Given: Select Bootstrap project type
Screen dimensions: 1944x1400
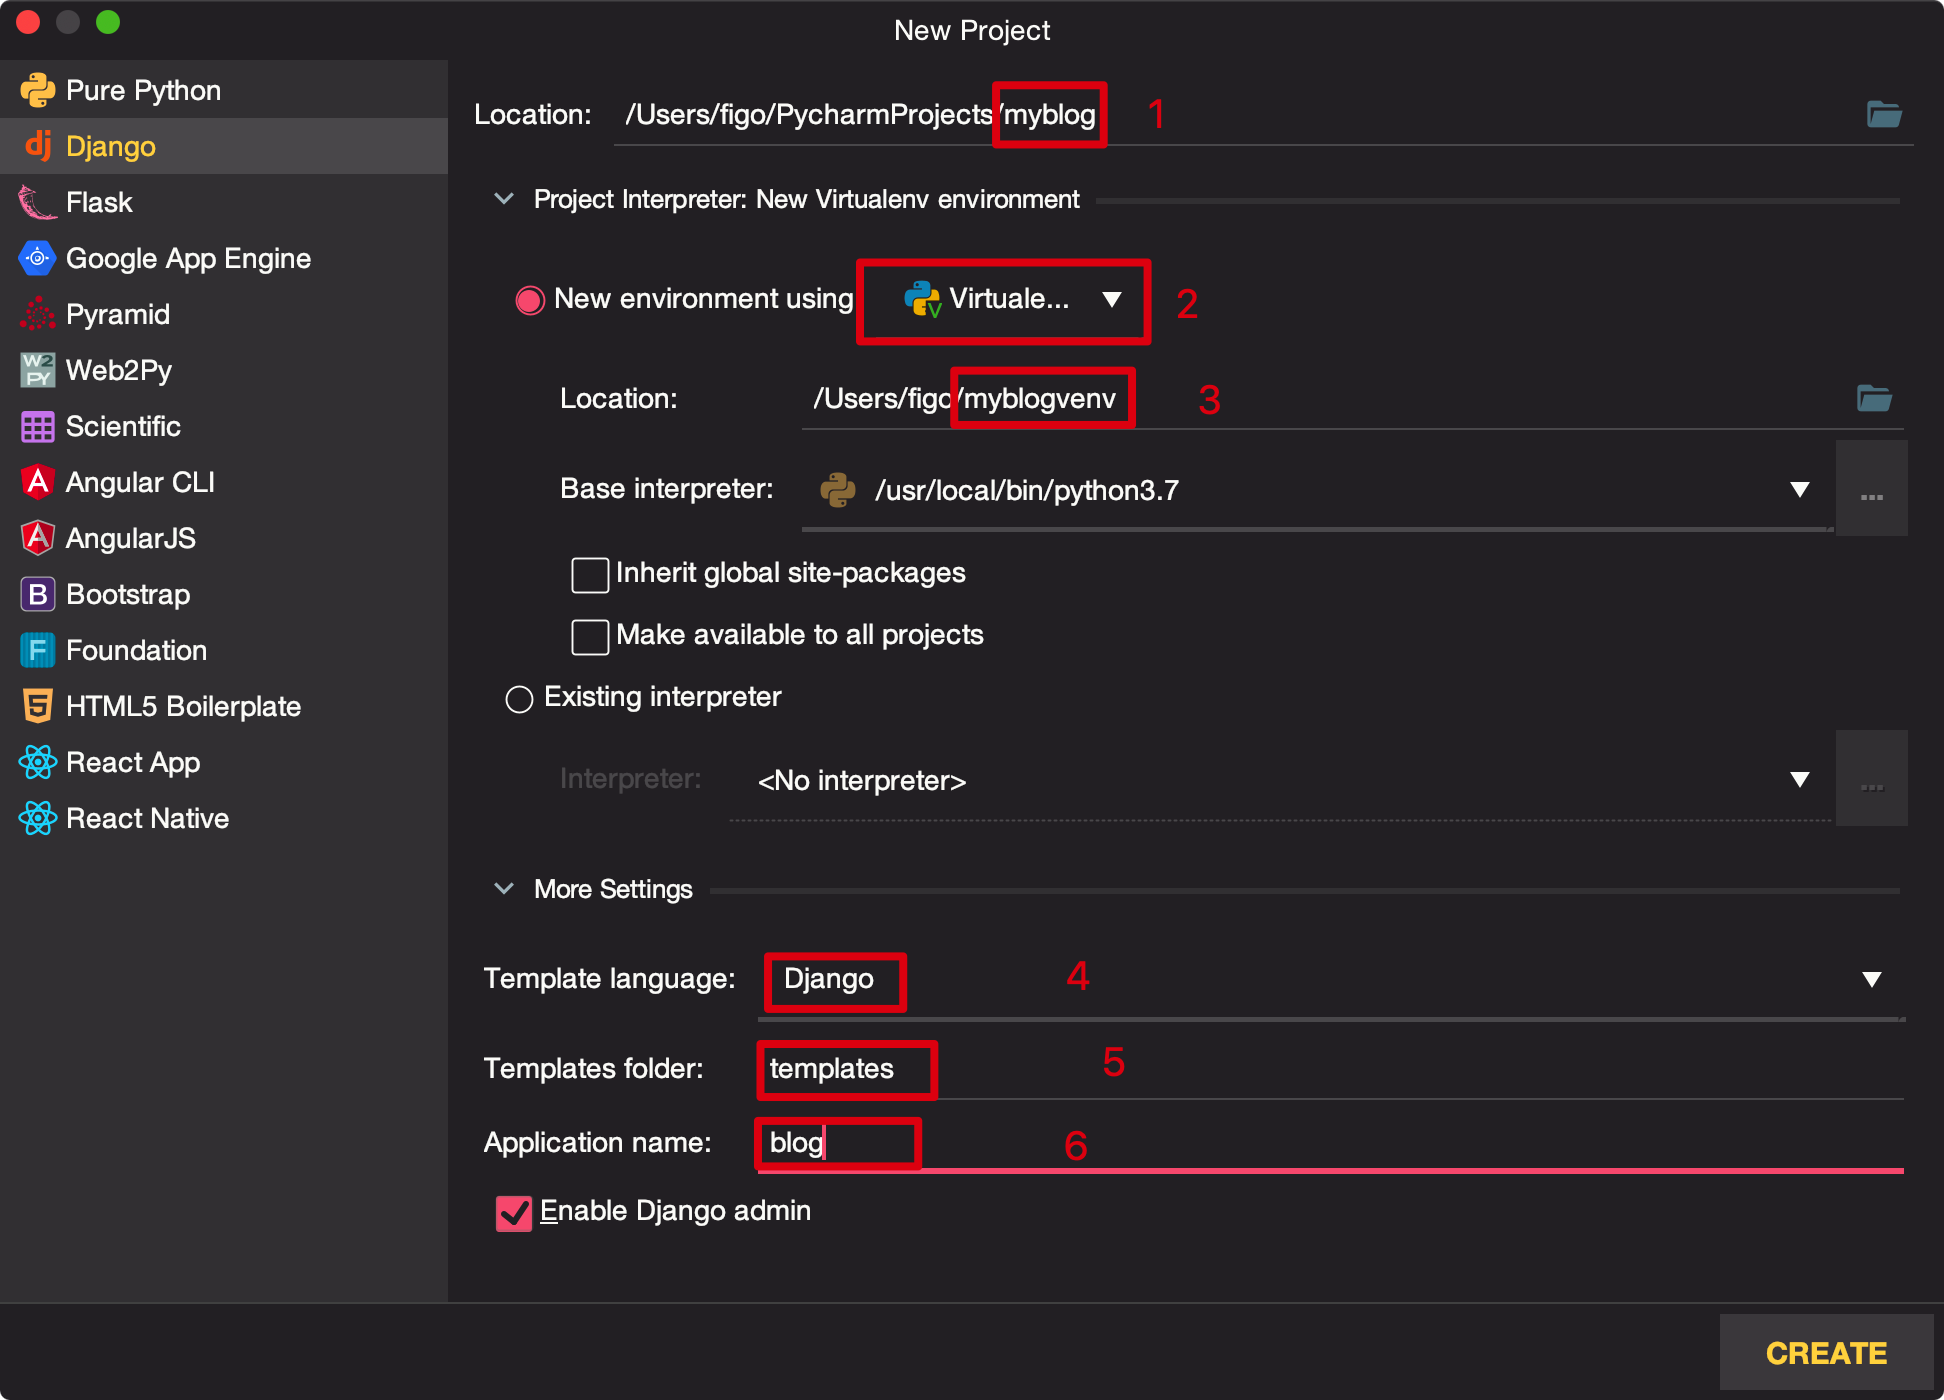Looking at the screenshot, I should tap(224, 594).
